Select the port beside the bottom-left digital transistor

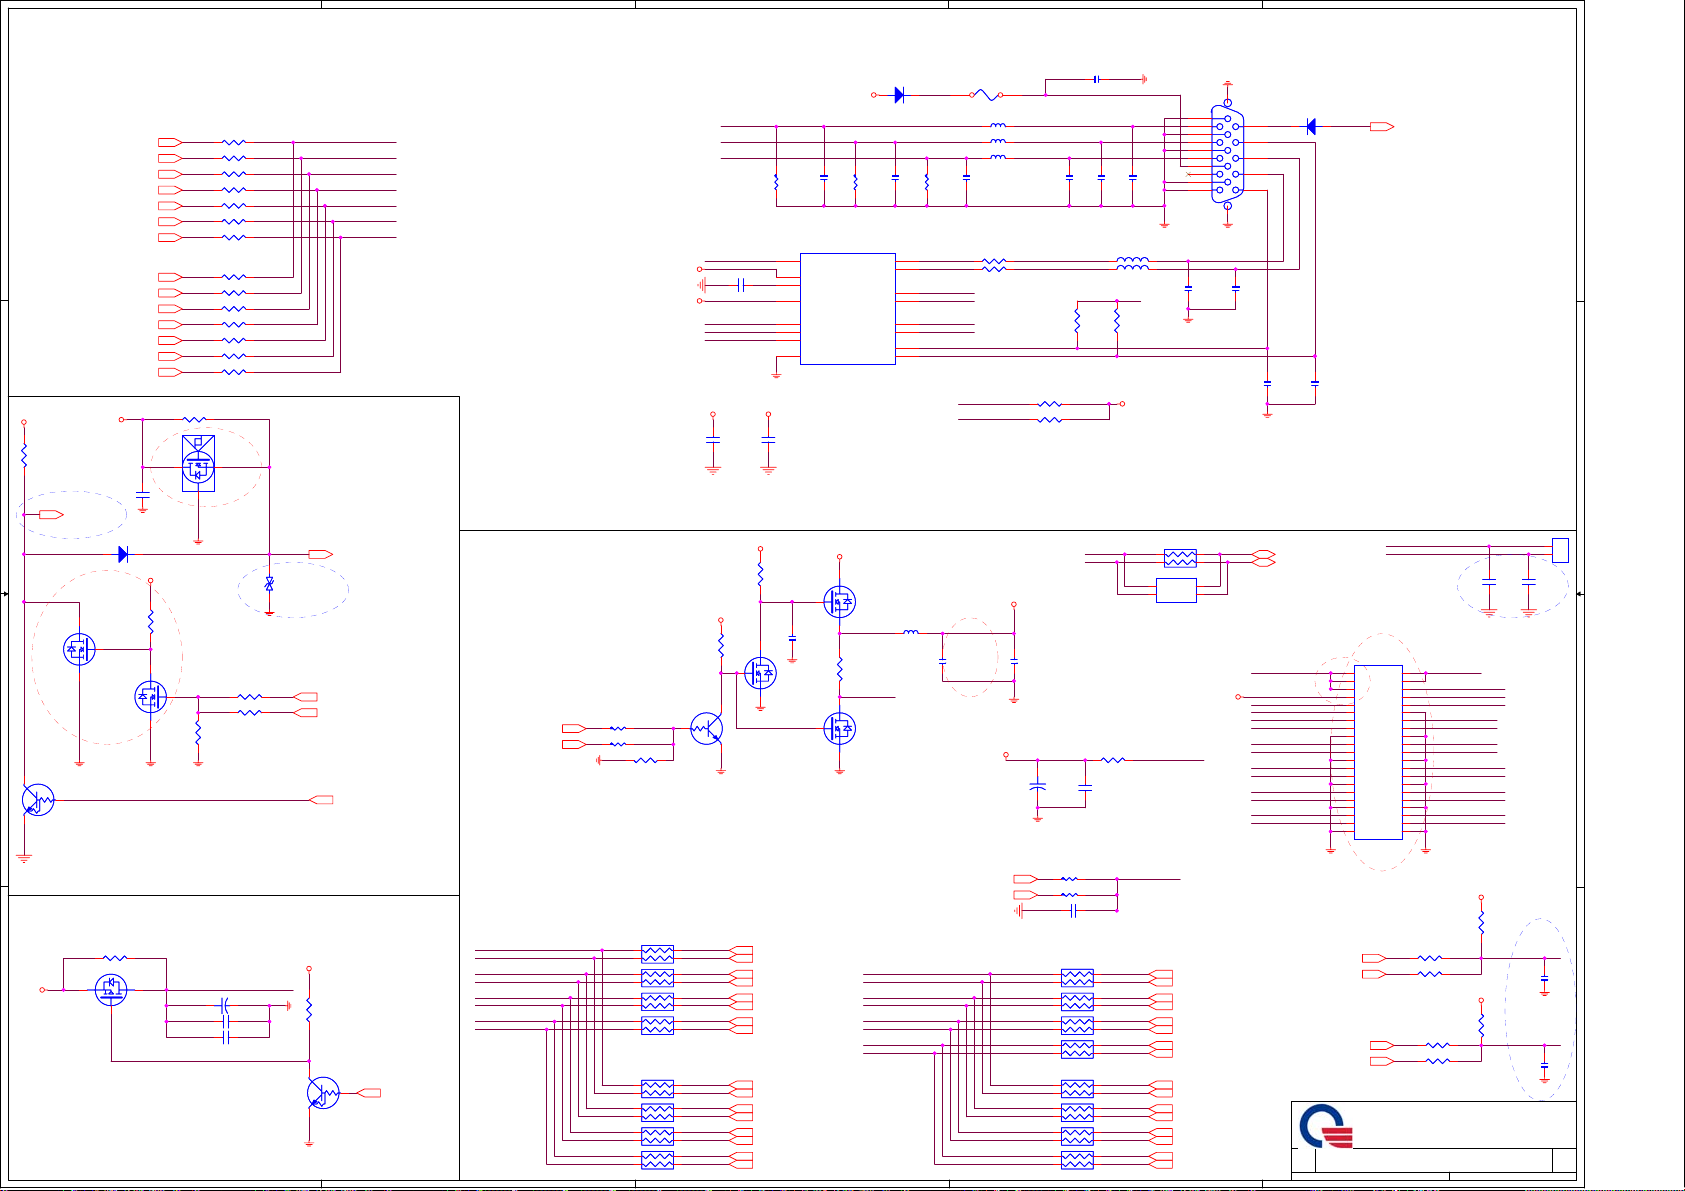click(369, 1093)
